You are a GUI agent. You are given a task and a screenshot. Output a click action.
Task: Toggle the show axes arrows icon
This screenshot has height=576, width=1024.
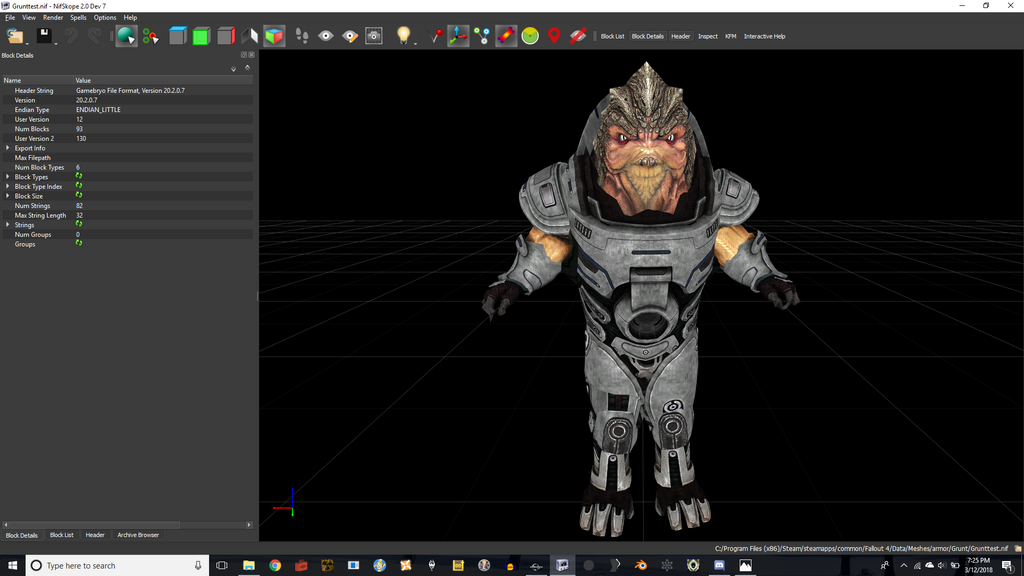coord(458,36)
